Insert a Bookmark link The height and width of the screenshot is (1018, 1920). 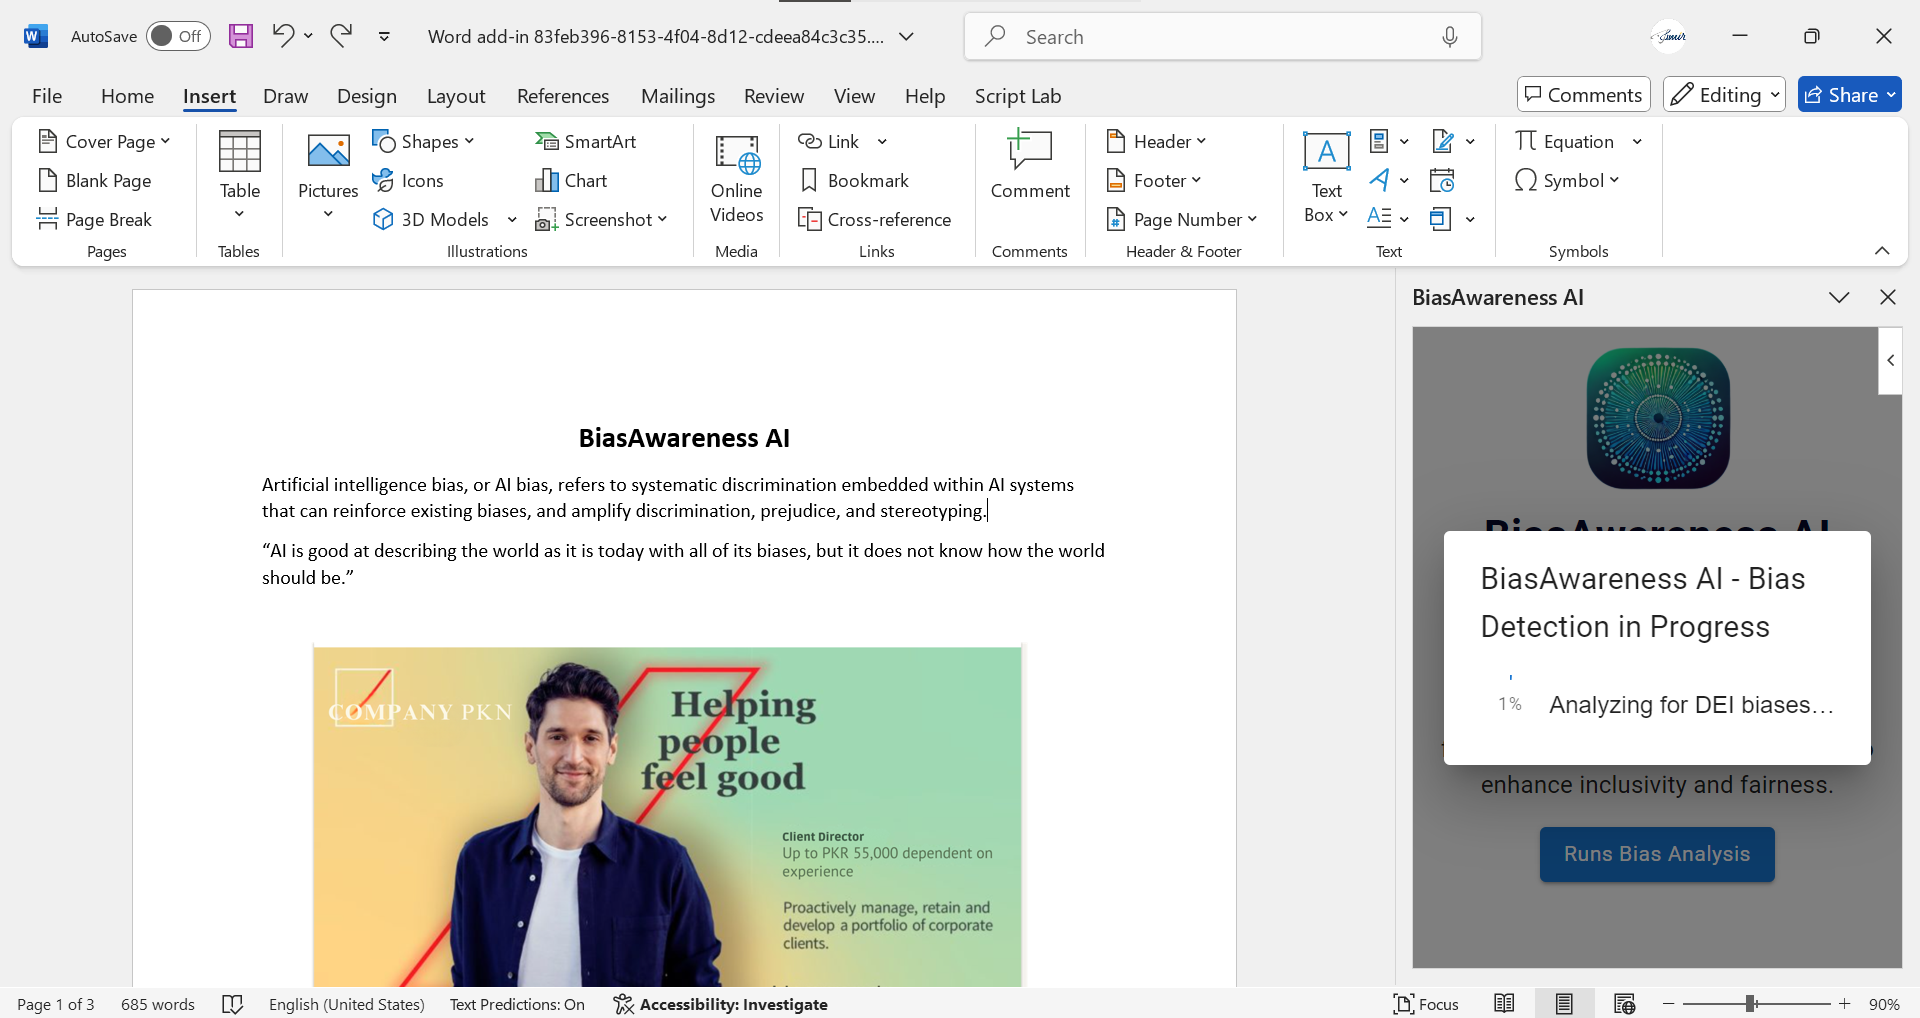[x=854, y=181]
